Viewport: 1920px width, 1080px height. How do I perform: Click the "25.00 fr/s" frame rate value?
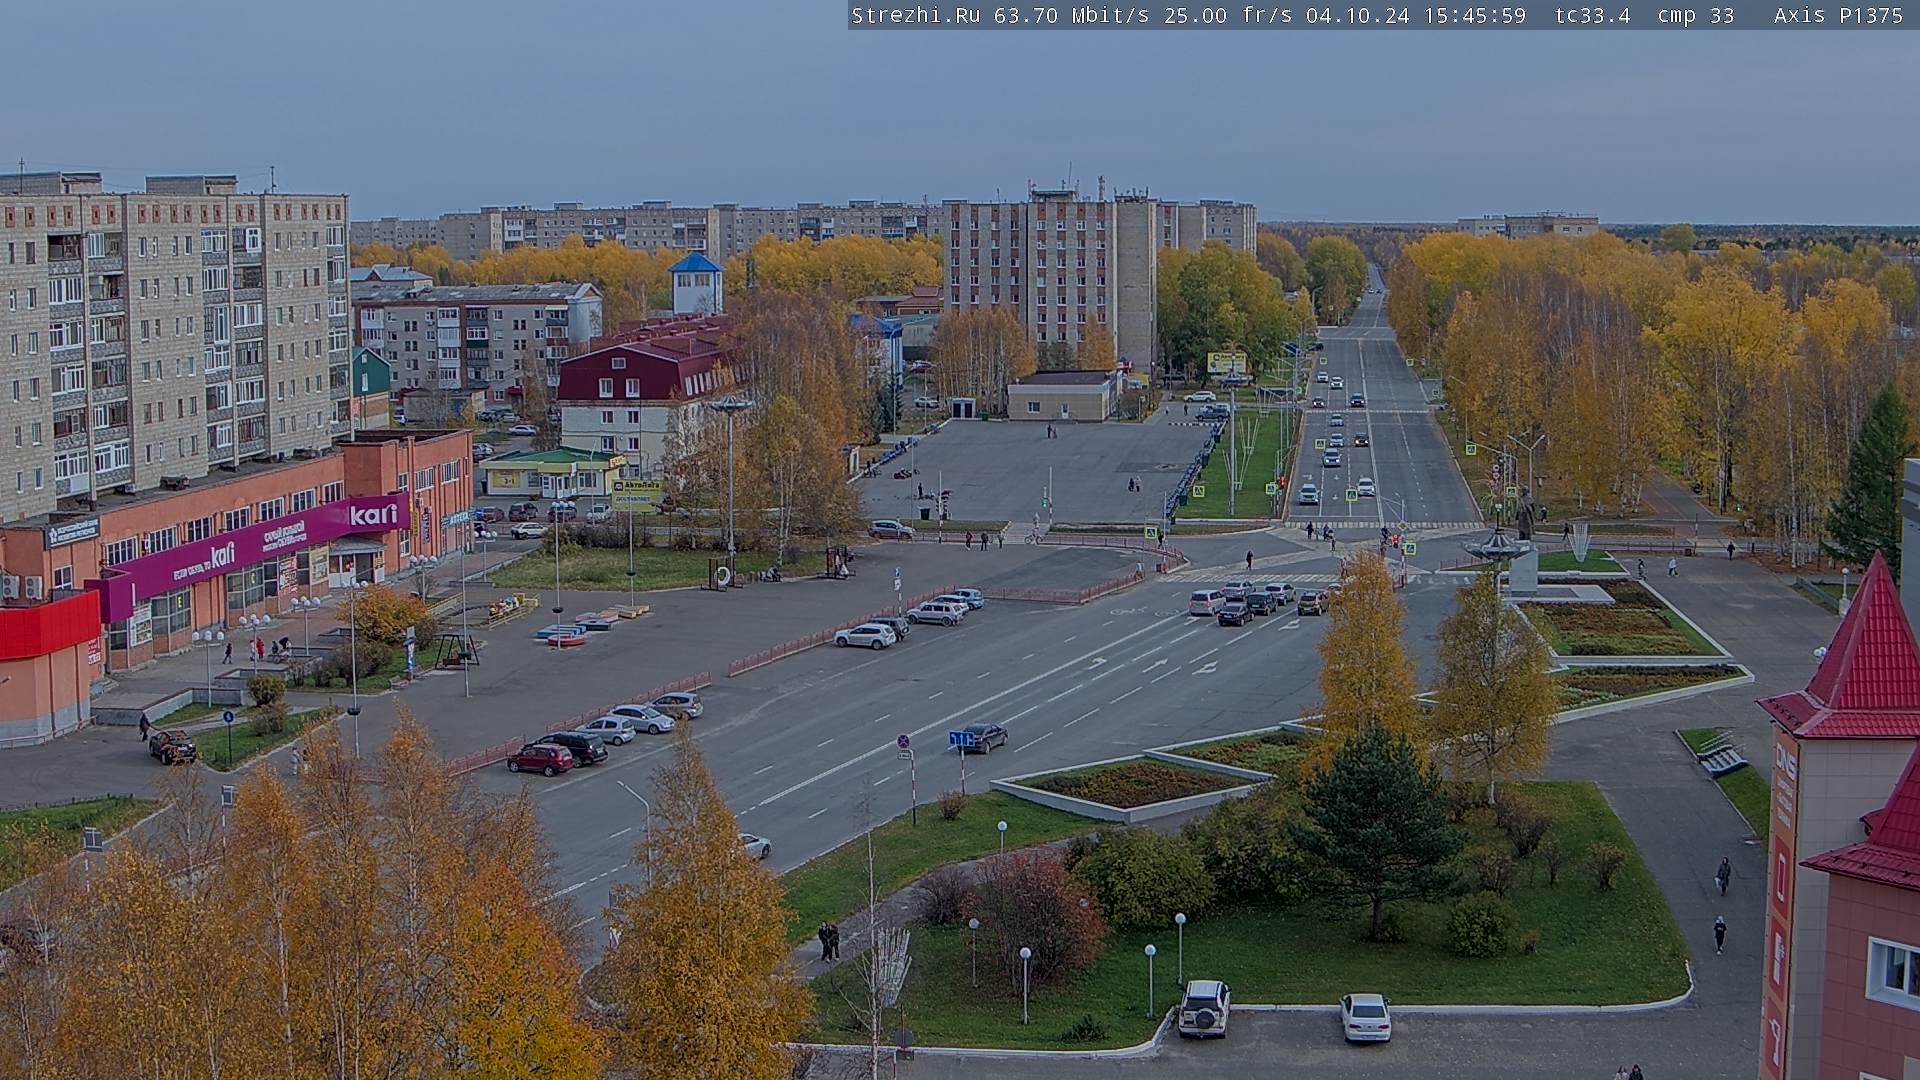pyautogui.click(x=1228, y=15)
